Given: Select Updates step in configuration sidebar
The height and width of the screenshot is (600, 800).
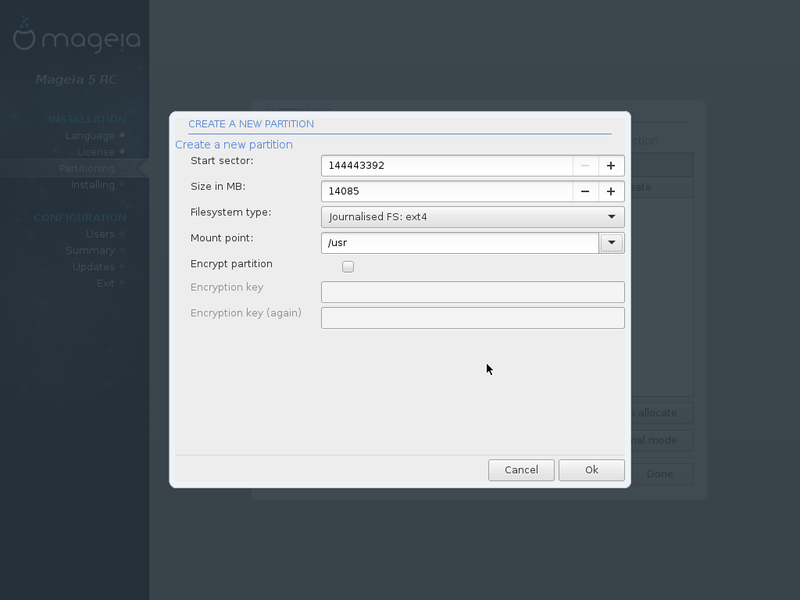Looking at the screenshot, I should tap(93, 267).
